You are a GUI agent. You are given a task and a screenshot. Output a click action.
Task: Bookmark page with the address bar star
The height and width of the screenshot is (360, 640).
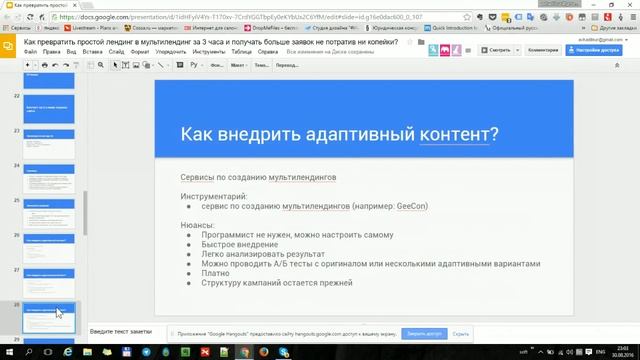pos(467,17)
